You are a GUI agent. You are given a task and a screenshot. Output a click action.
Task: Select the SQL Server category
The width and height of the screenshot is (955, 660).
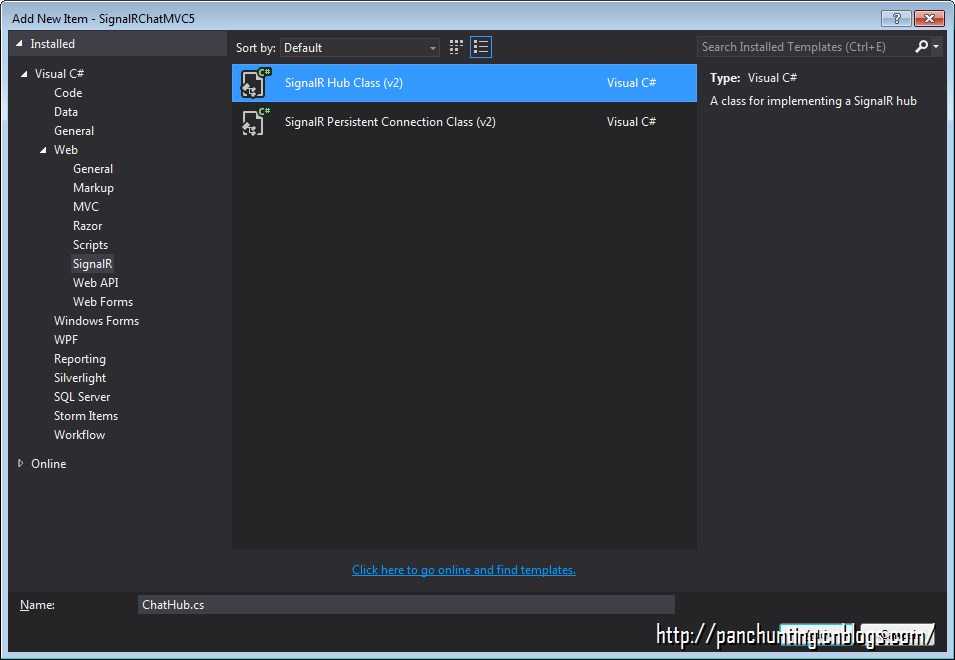click(82, 397)
